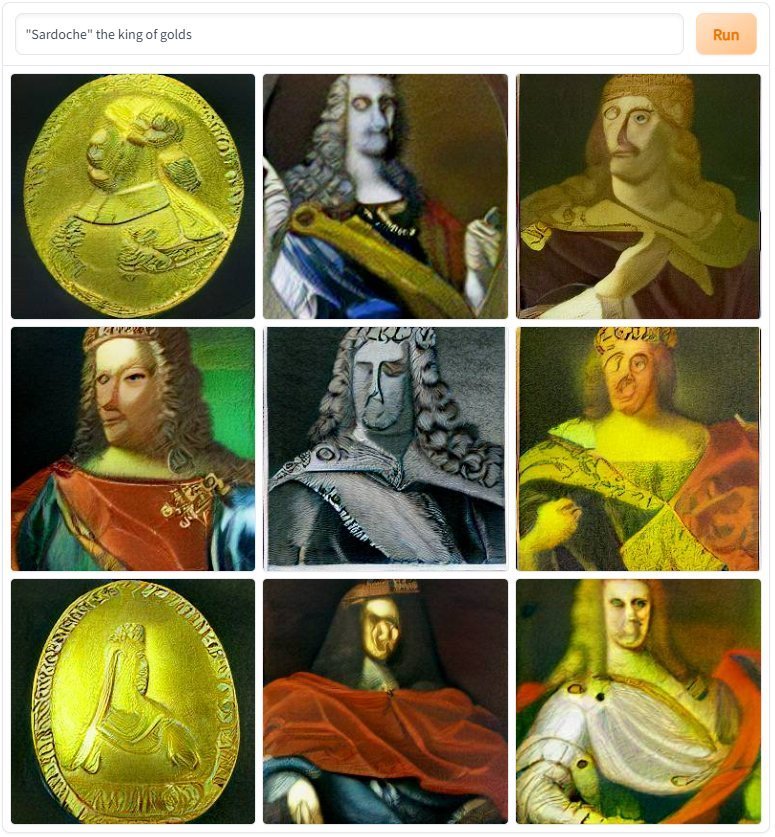Click the gold embroidered emblem on the red robe

pyautogui.click(x=188, y=504)
